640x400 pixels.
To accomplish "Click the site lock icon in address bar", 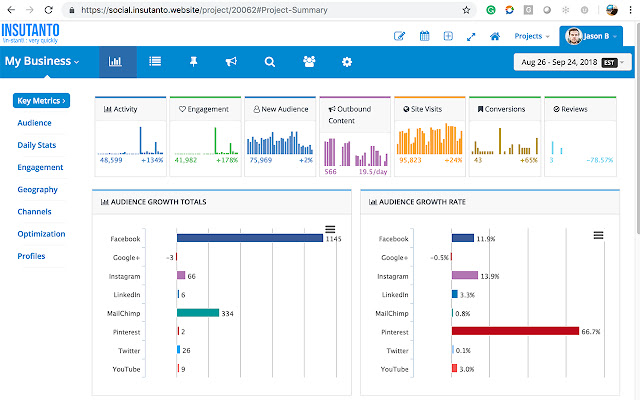I will (x=72, y=10).
